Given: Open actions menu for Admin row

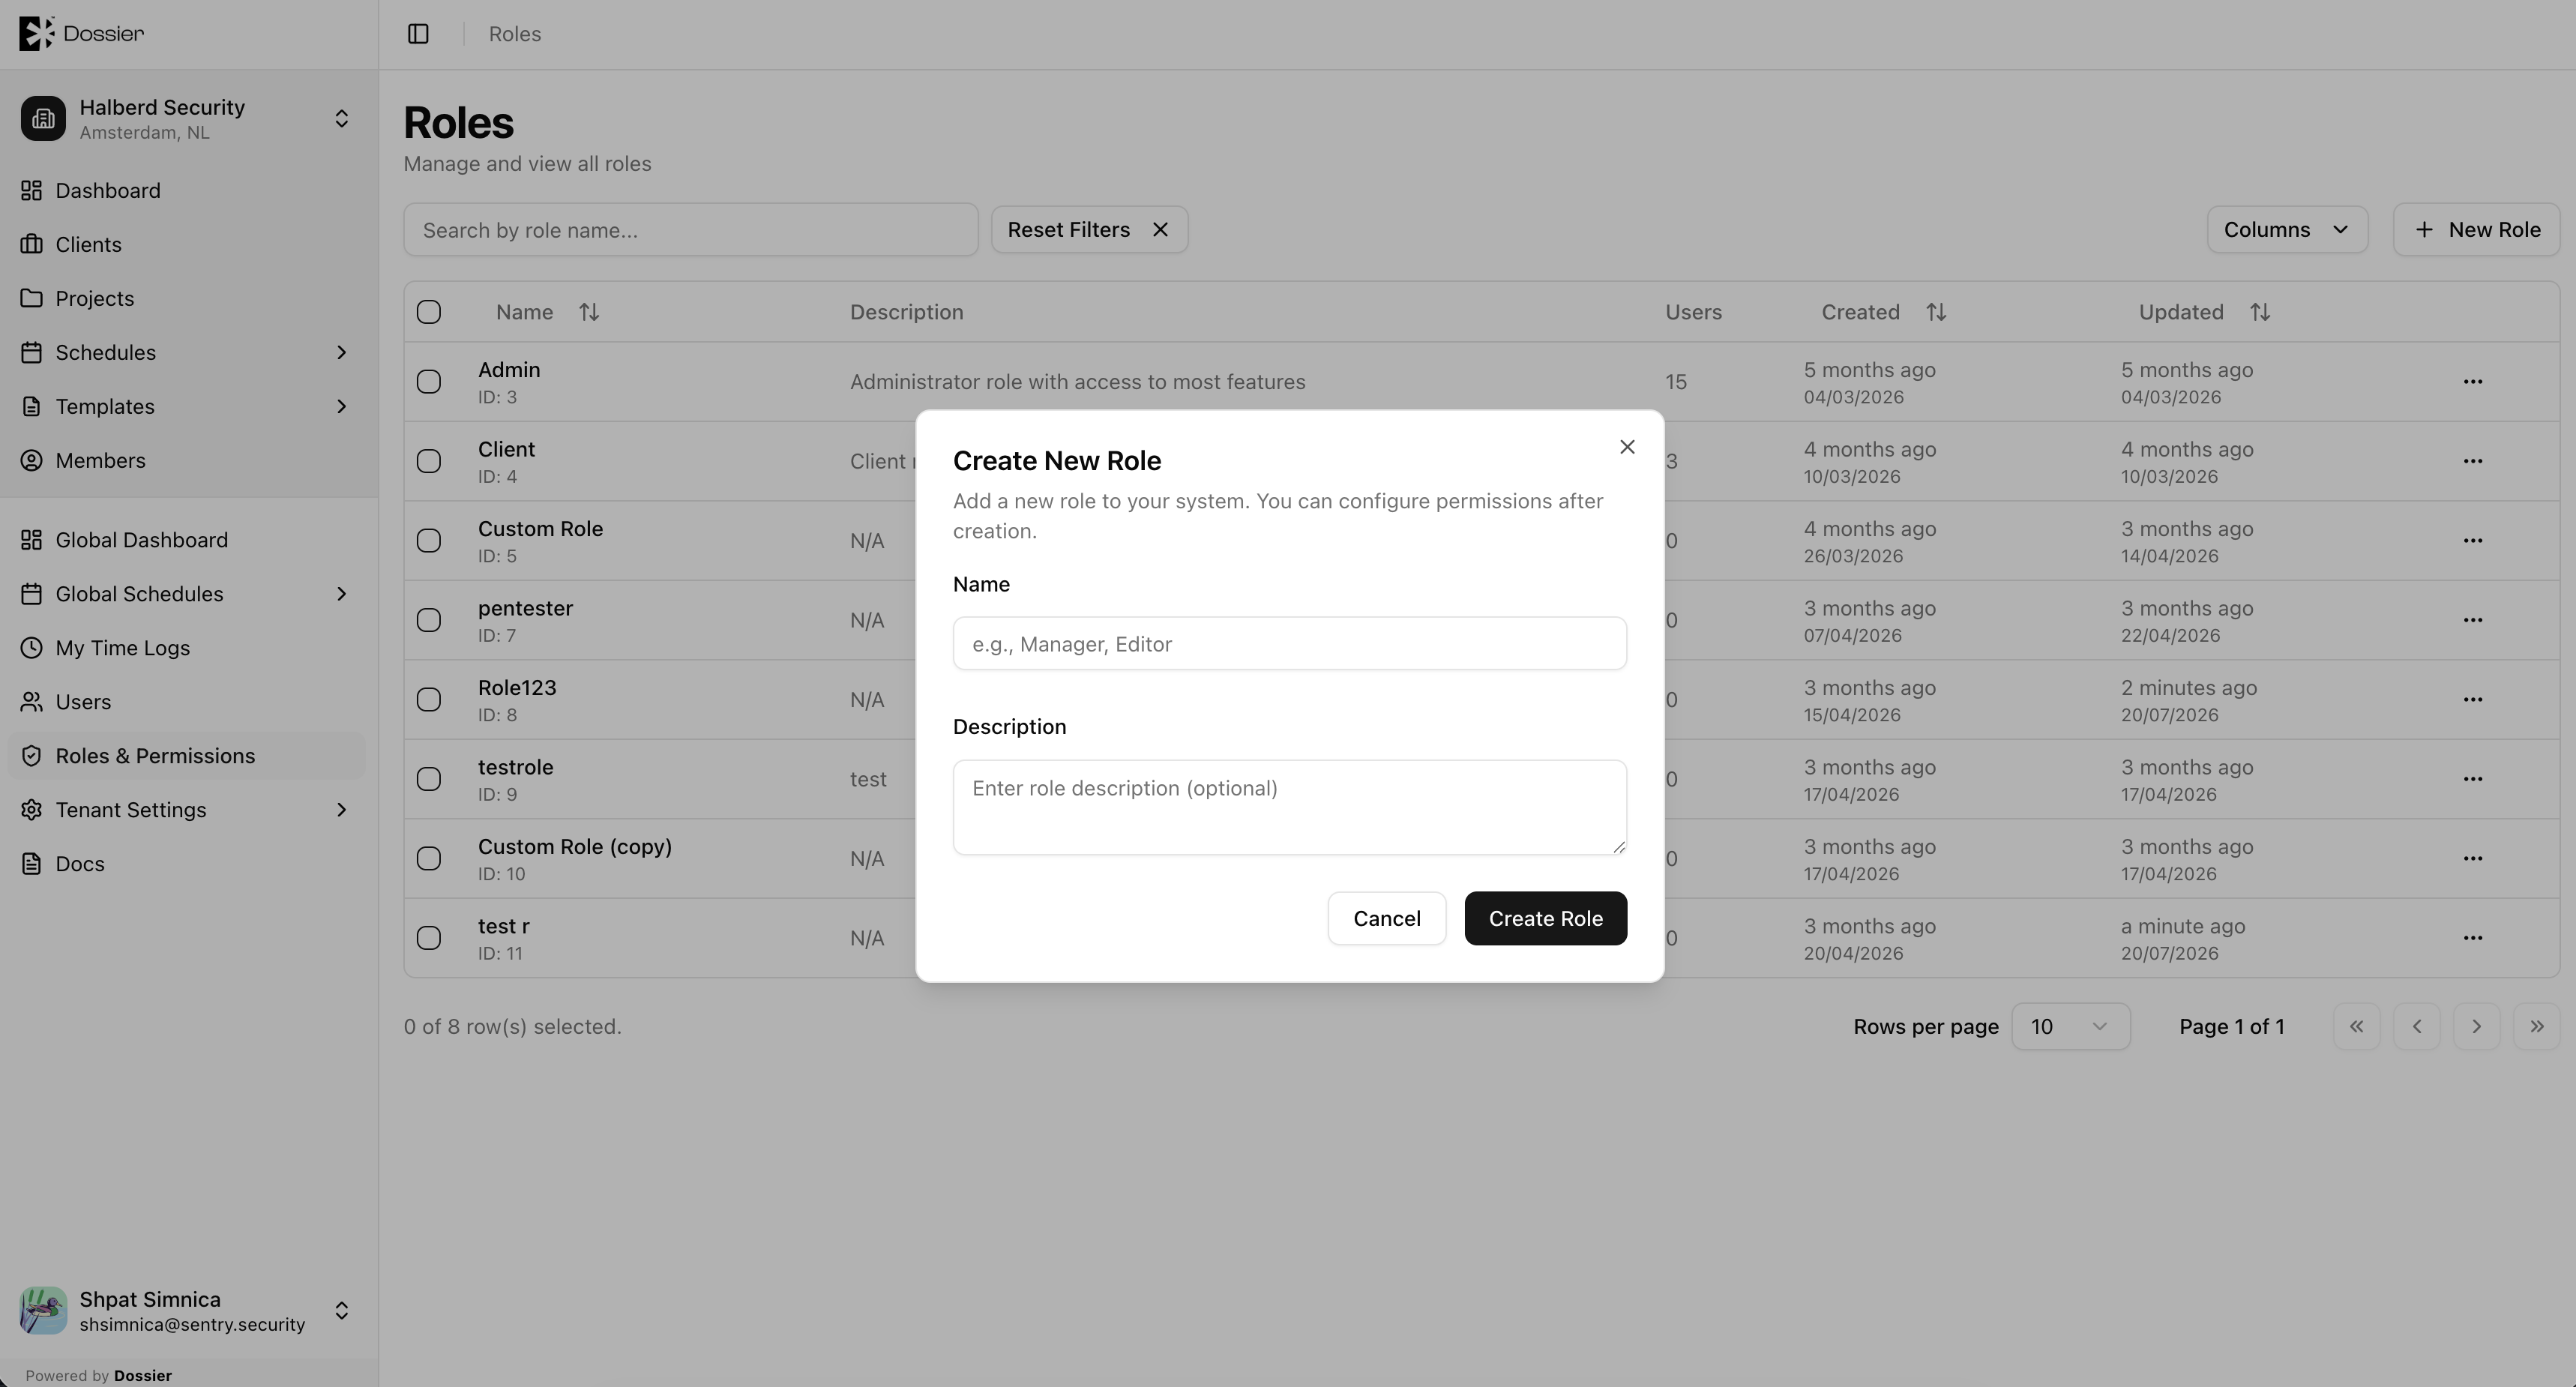Looking at the screenshot, I should pyautogui.click(x=2473, y=382).
